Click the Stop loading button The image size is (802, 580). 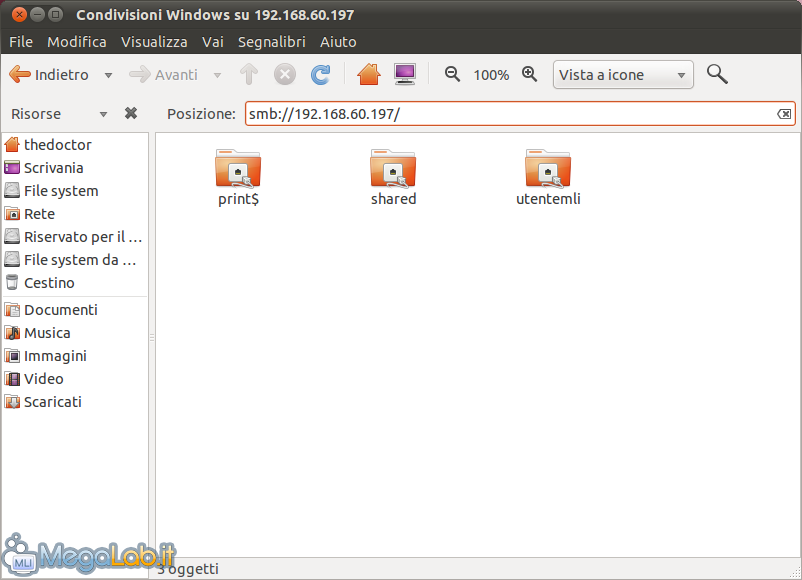tap(285, 75)
